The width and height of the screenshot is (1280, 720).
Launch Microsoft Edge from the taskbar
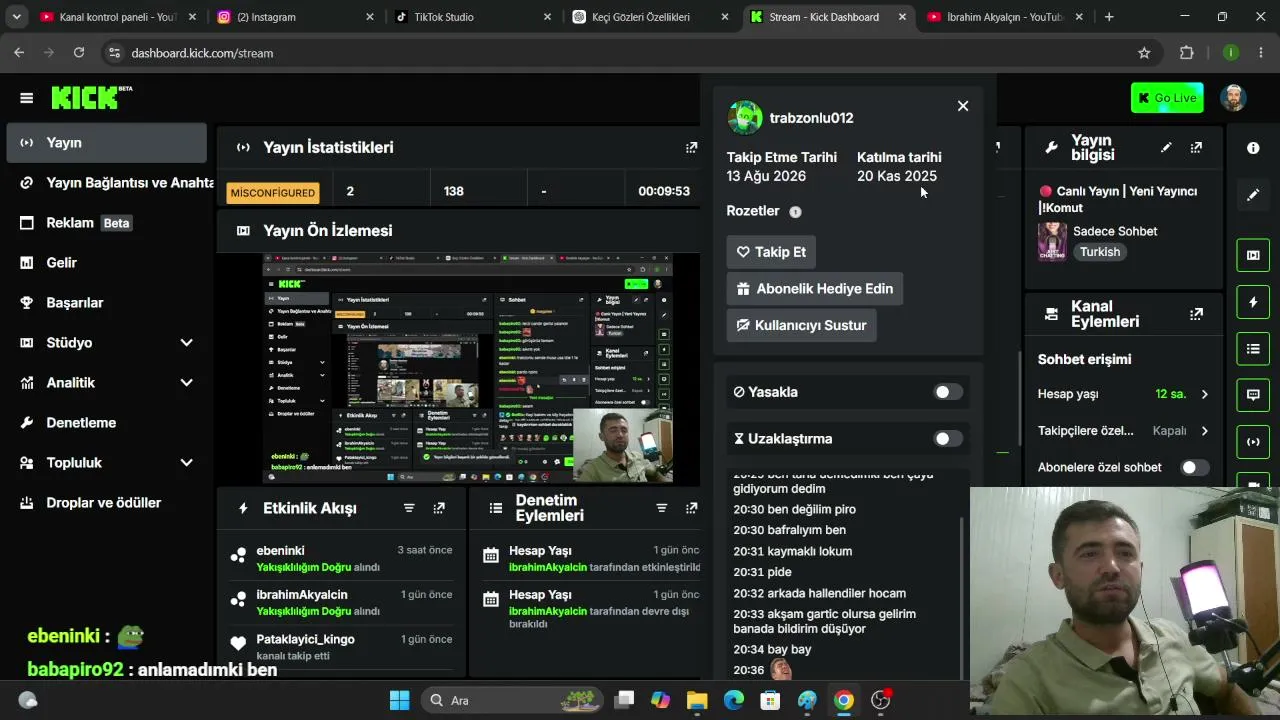click(734, 700)
